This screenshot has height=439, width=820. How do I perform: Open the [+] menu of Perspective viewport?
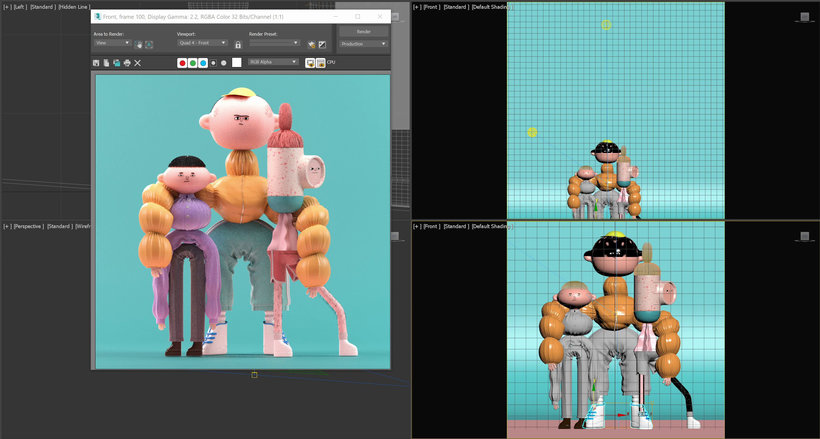7,227
